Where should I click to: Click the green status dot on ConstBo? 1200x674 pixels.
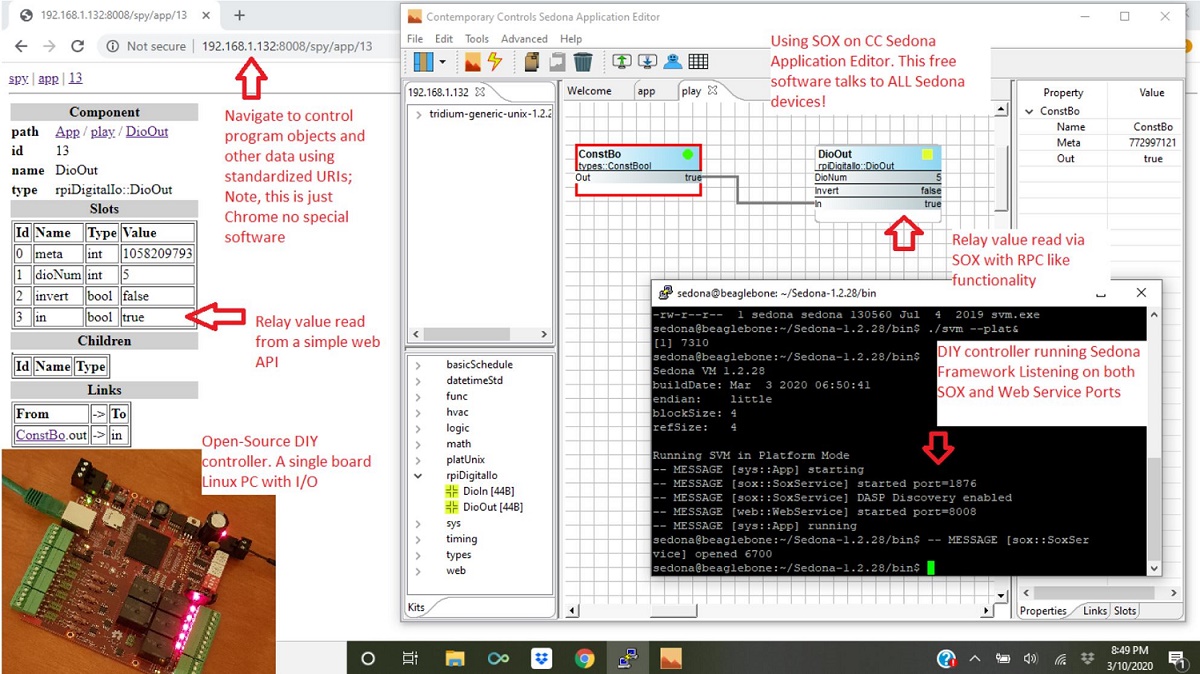pos(687,155)
